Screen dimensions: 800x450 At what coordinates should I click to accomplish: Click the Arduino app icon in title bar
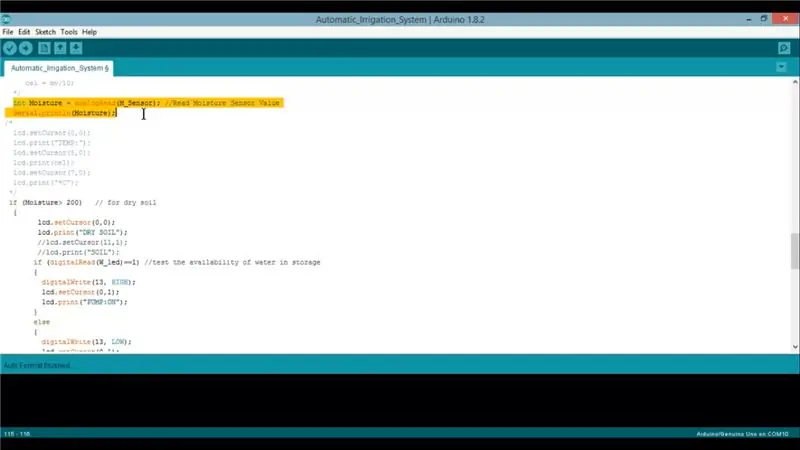(6, 19)
